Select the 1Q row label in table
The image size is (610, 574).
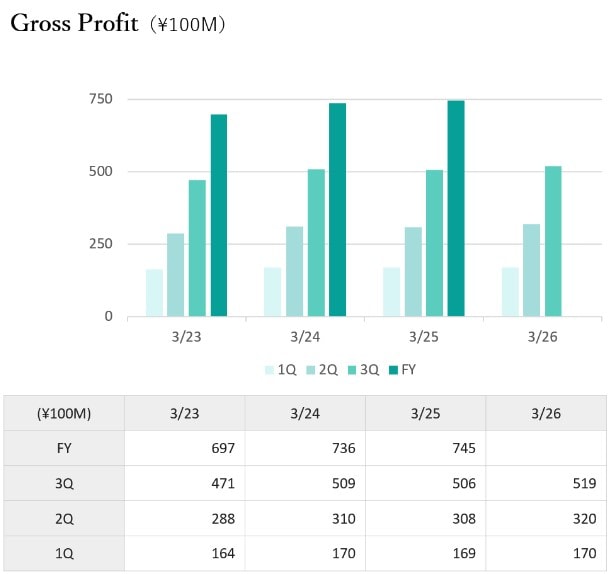click(x=64, y=553)
